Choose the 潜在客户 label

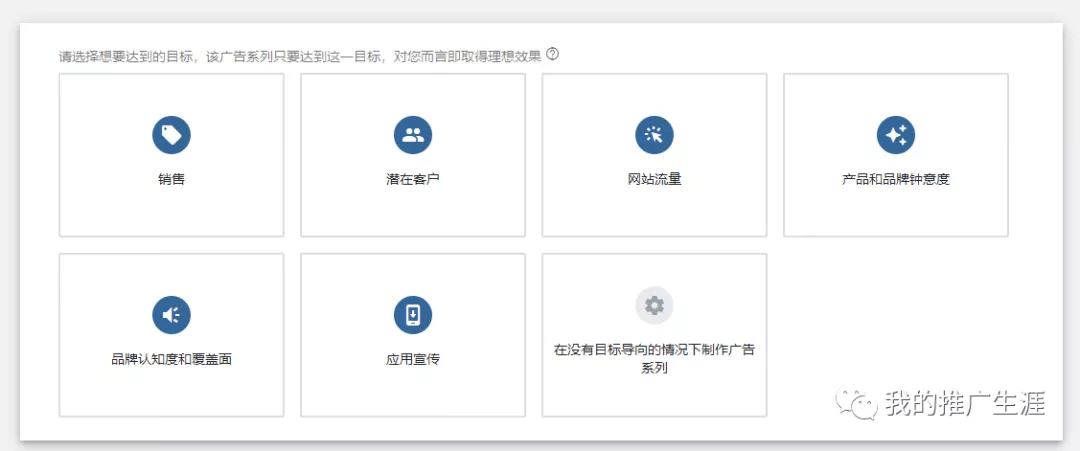coord(412,180)
